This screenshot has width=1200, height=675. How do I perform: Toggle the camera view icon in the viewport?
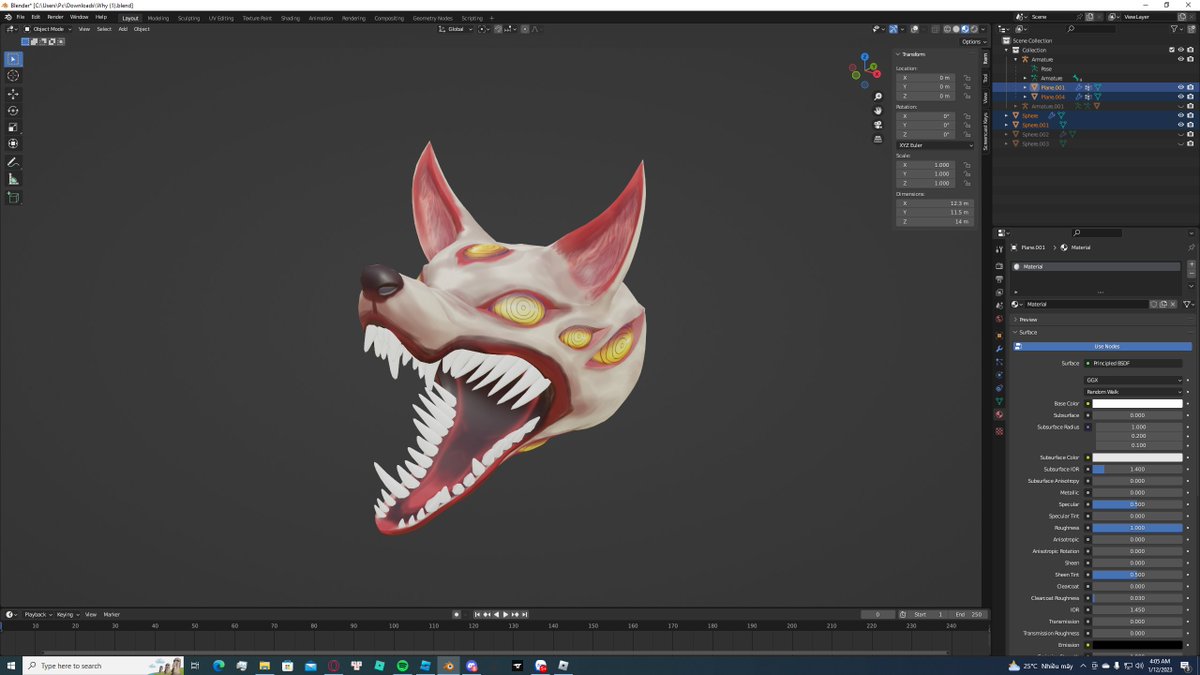878,124
